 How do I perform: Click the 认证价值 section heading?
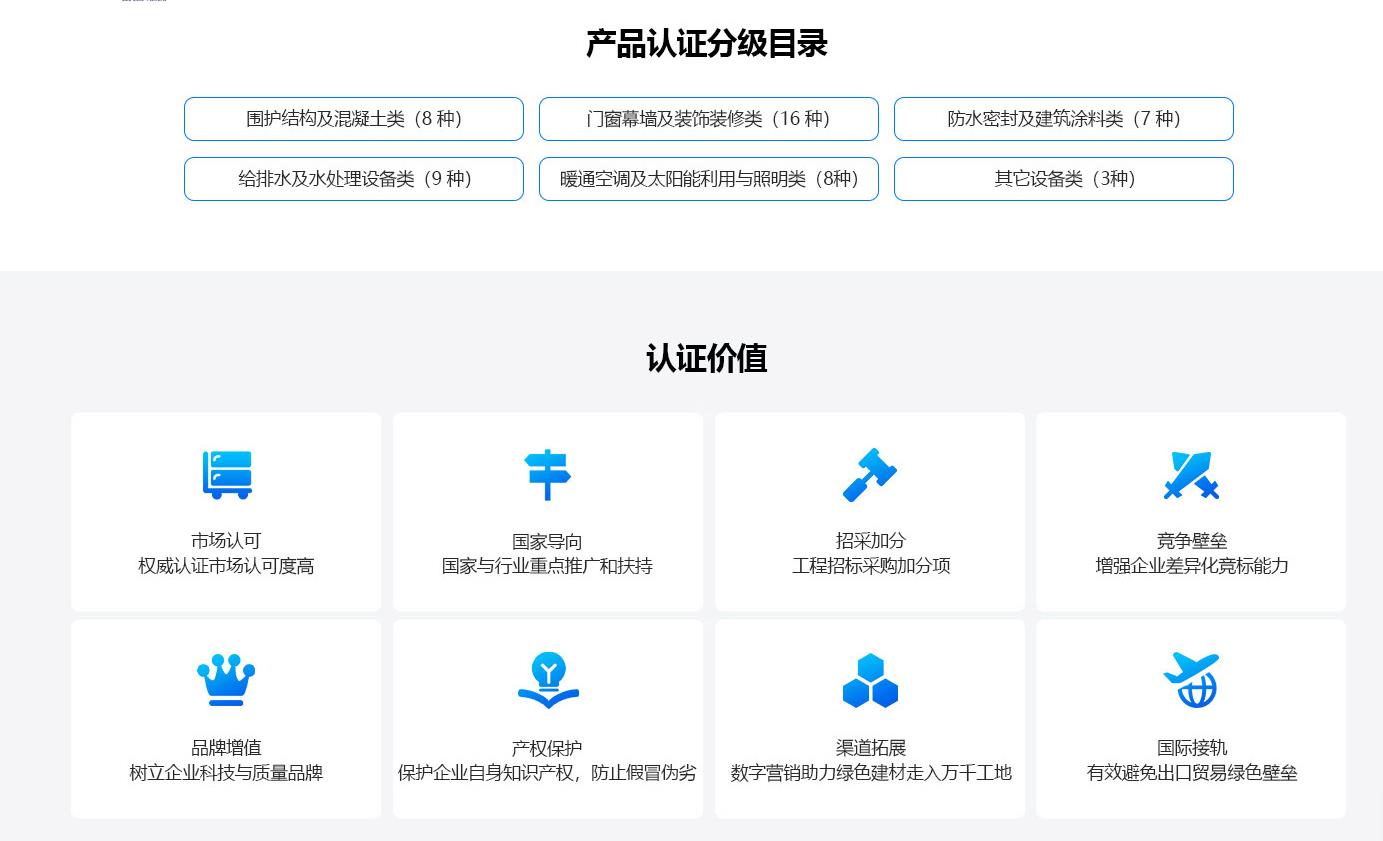click(x=707, y=359)
